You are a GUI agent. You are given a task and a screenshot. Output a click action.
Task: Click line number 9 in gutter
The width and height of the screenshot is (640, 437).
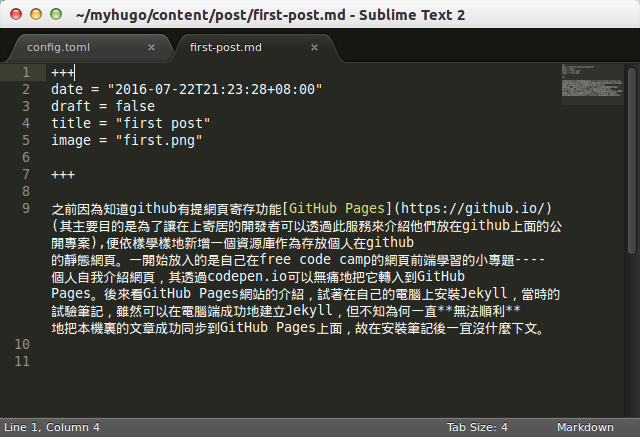pyautogui.click(x=26, y=208)
